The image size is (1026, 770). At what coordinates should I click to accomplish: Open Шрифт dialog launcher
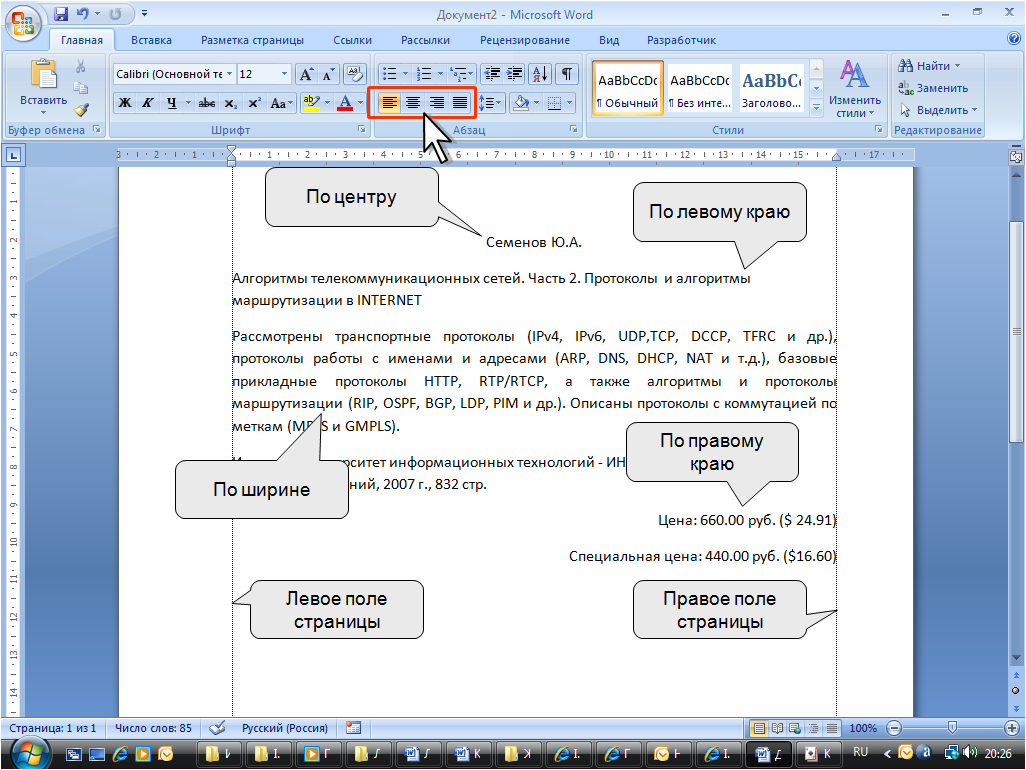pos(361,130)
